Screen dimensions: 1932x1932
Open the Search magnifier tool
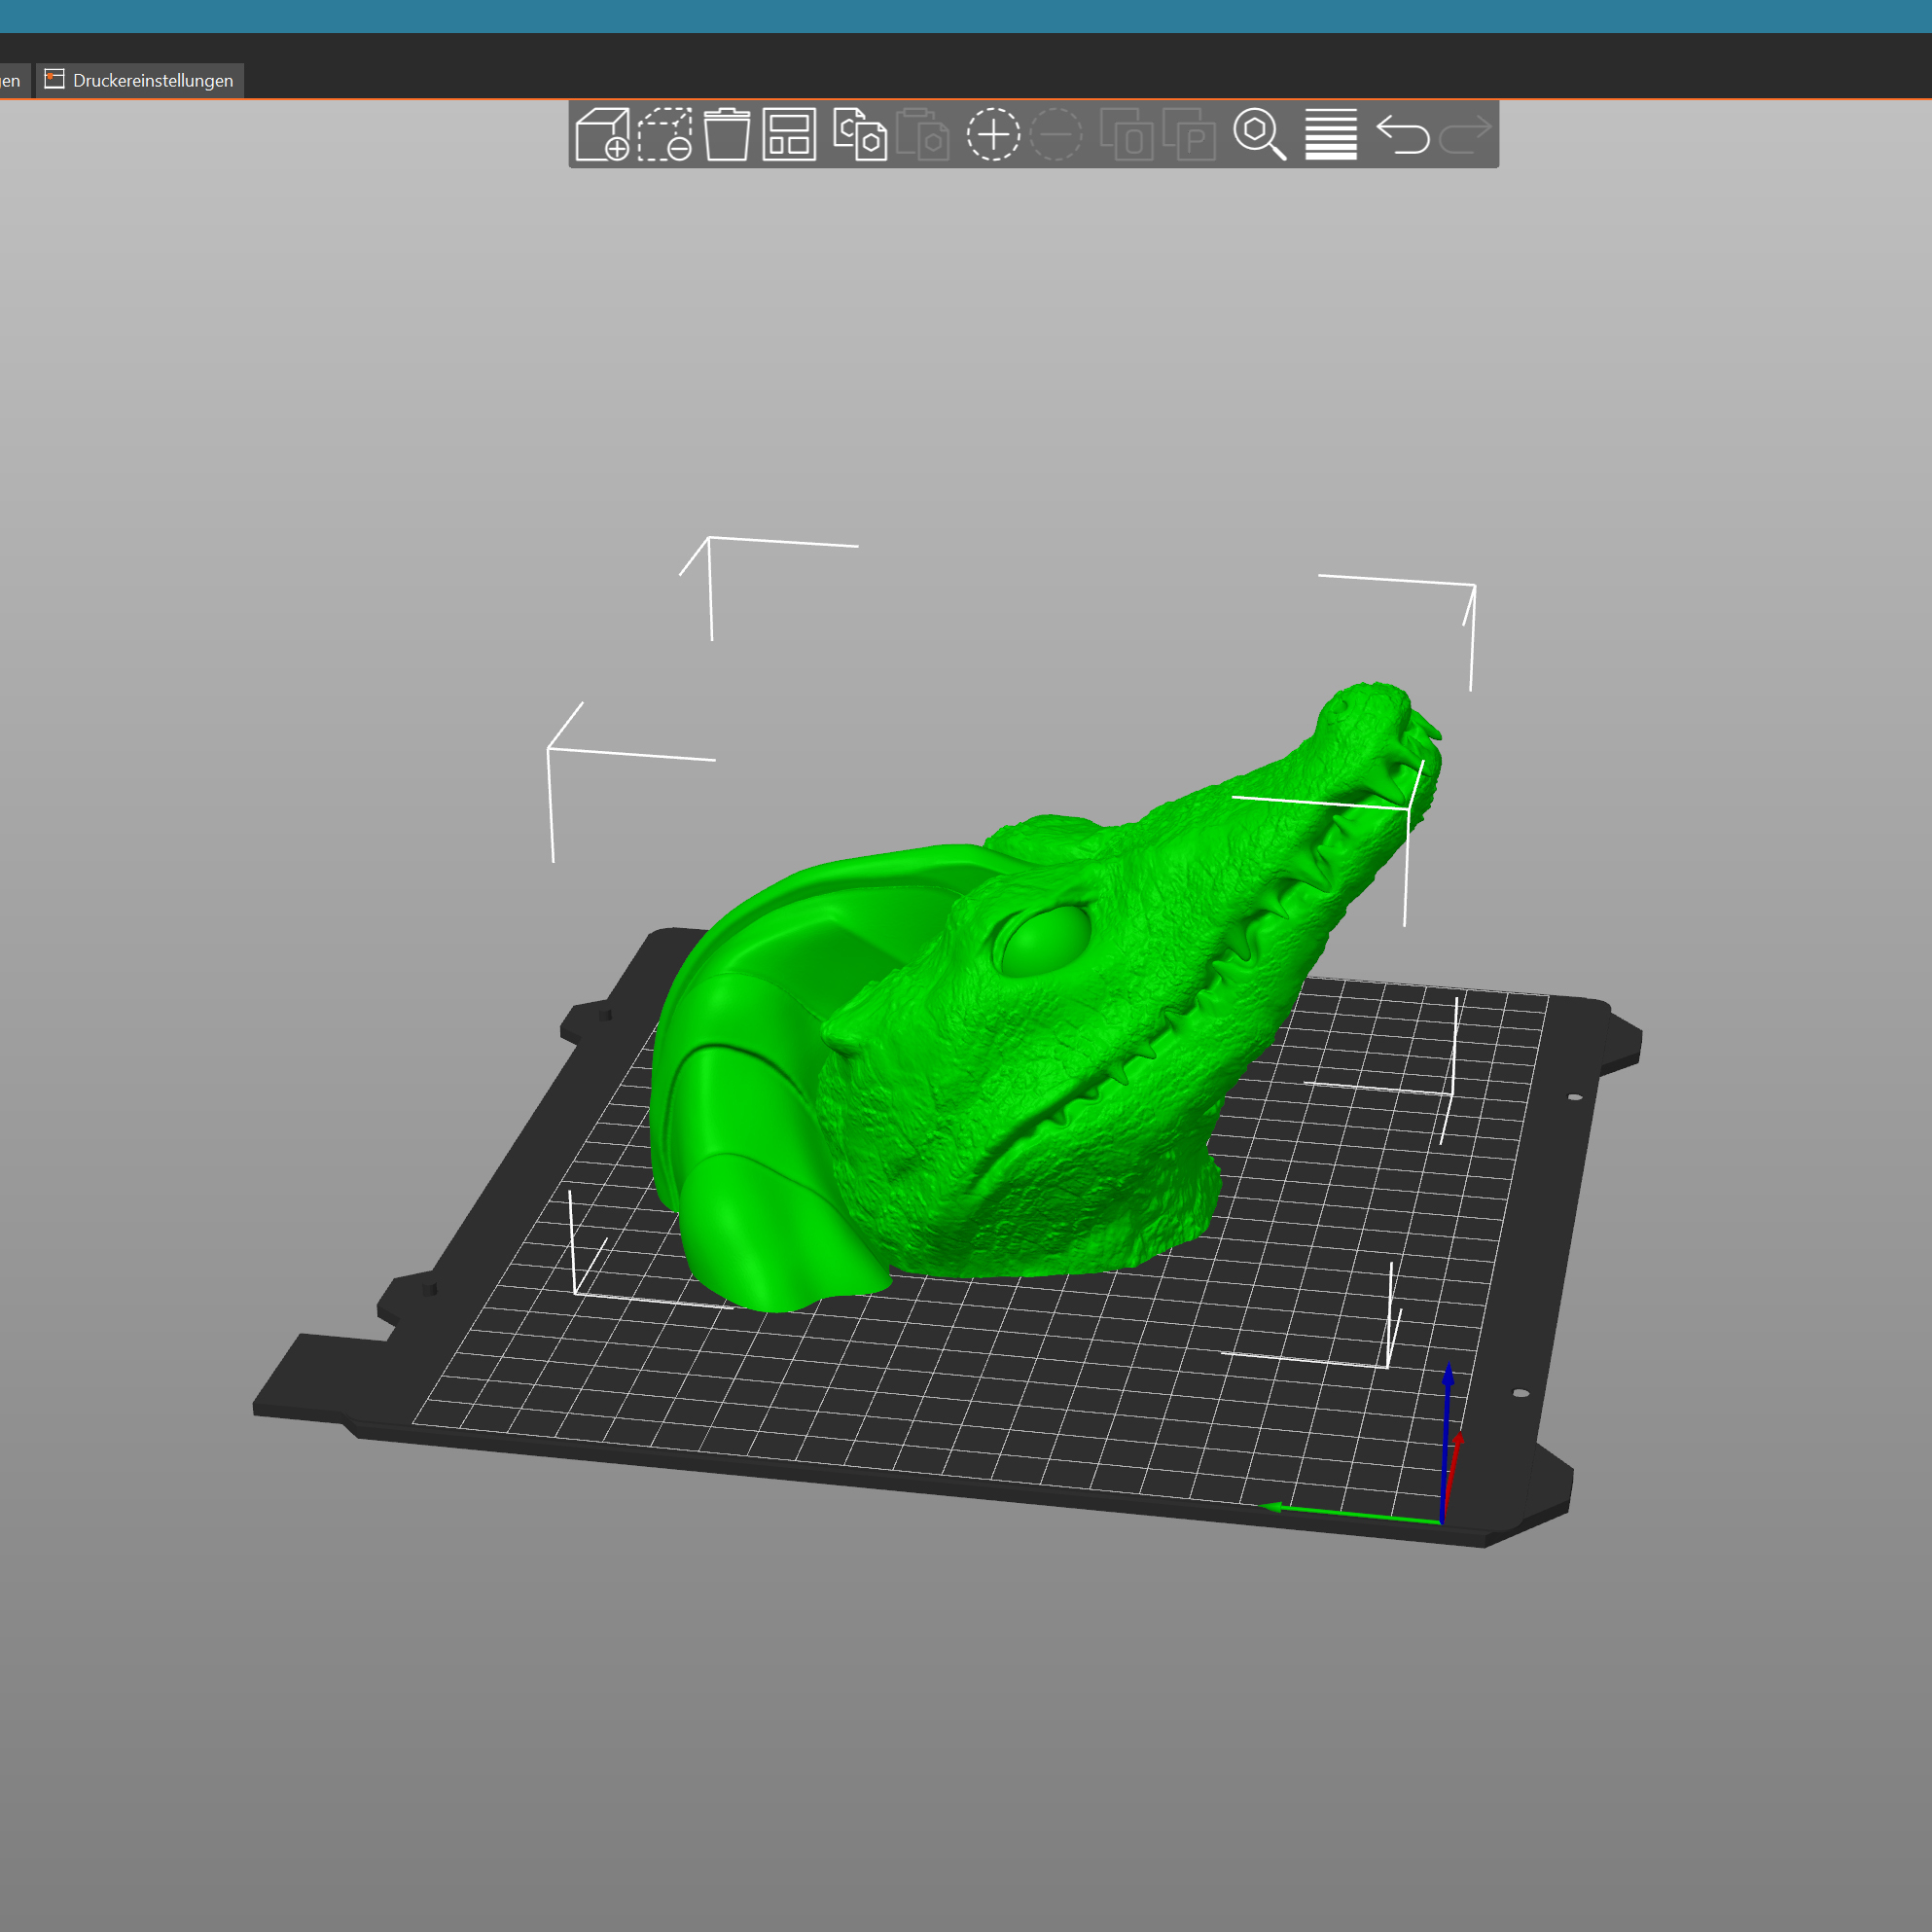pos(1259,134)
